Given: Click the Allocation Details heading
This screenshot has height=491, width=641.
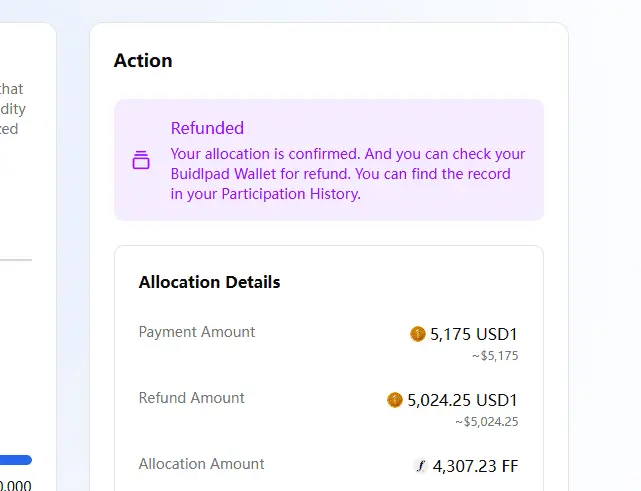Looking at the screenshot, I should click(209, 282).
